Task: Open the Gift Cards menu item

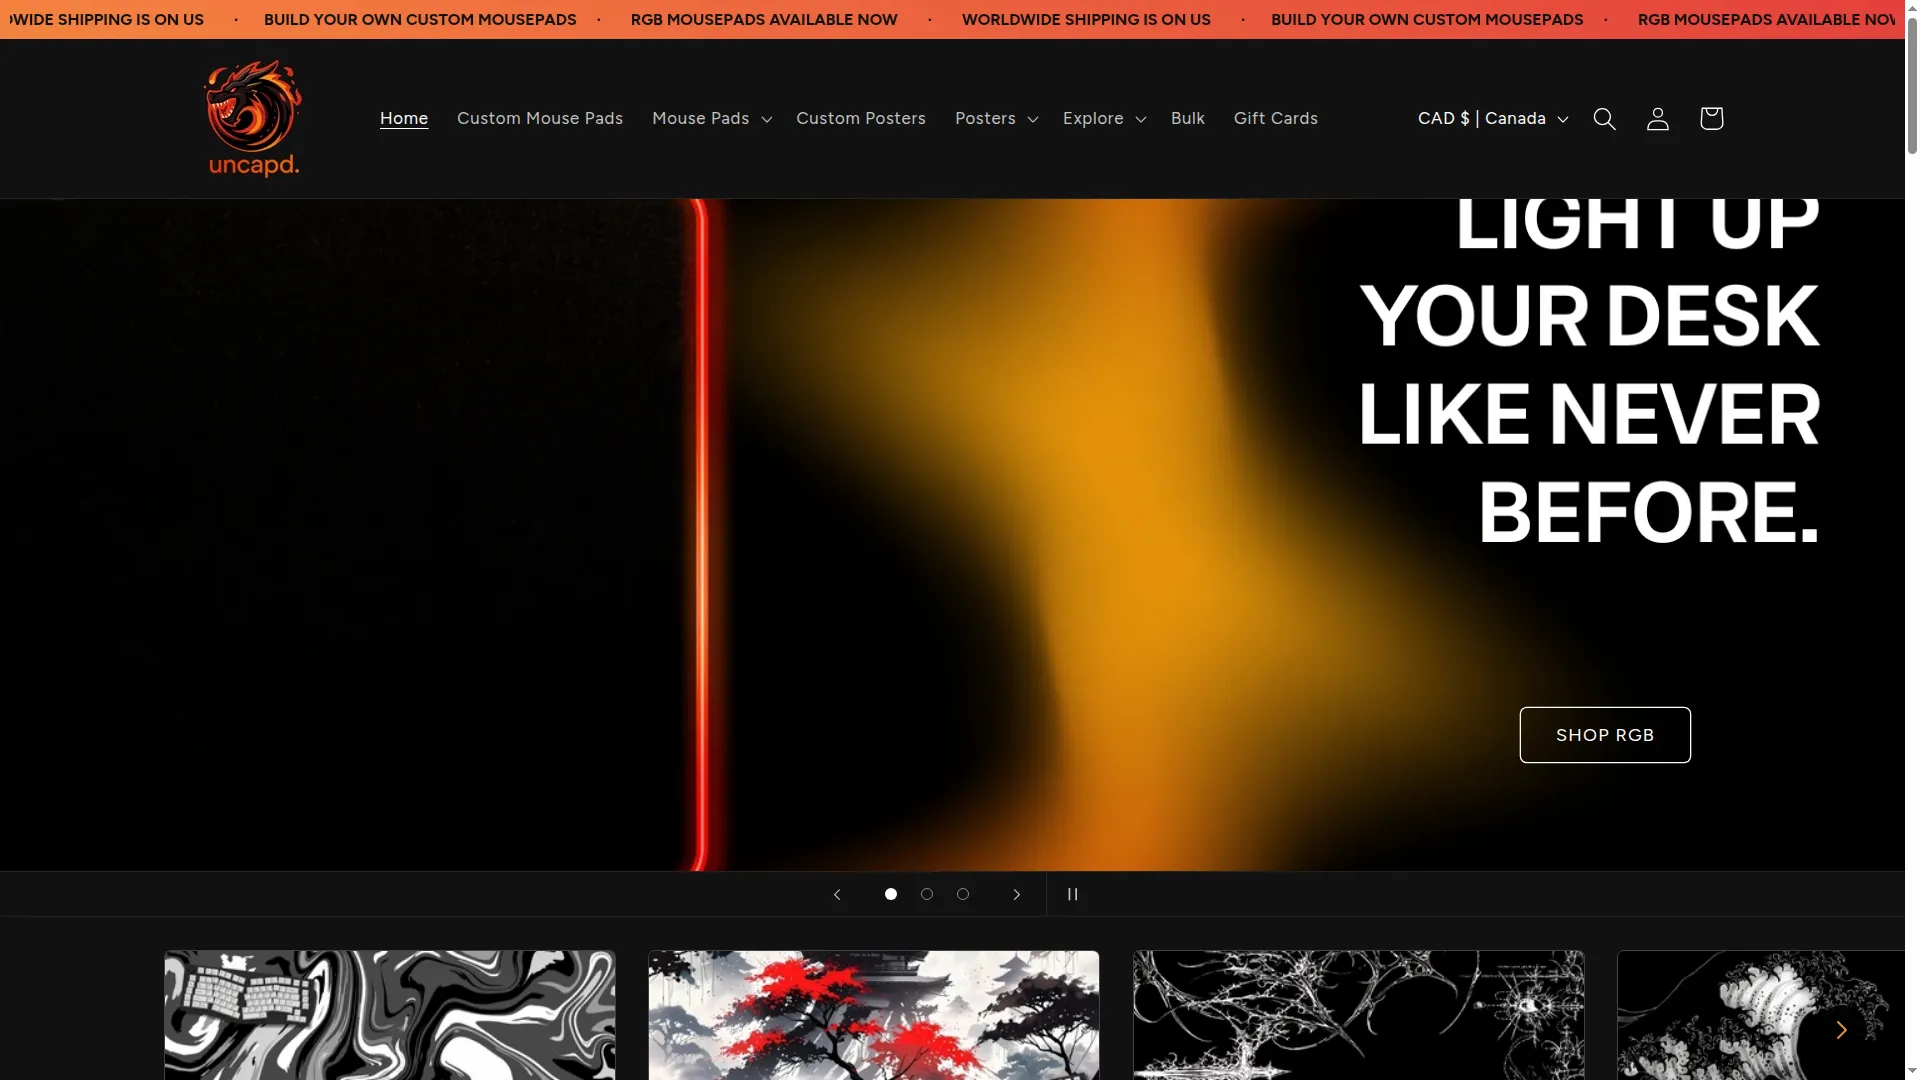Action: (x=1276, y=118)
